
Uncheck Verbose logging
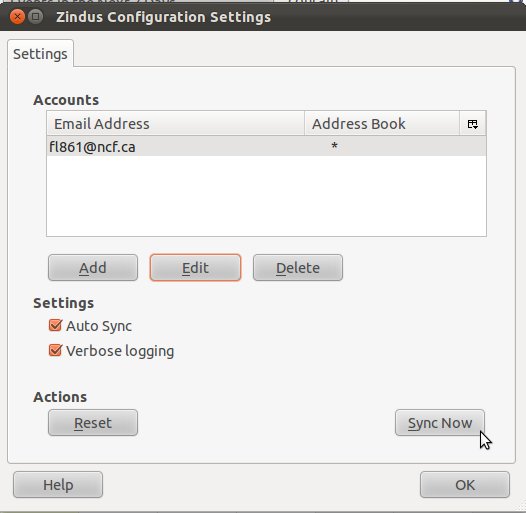click(55, 351)
